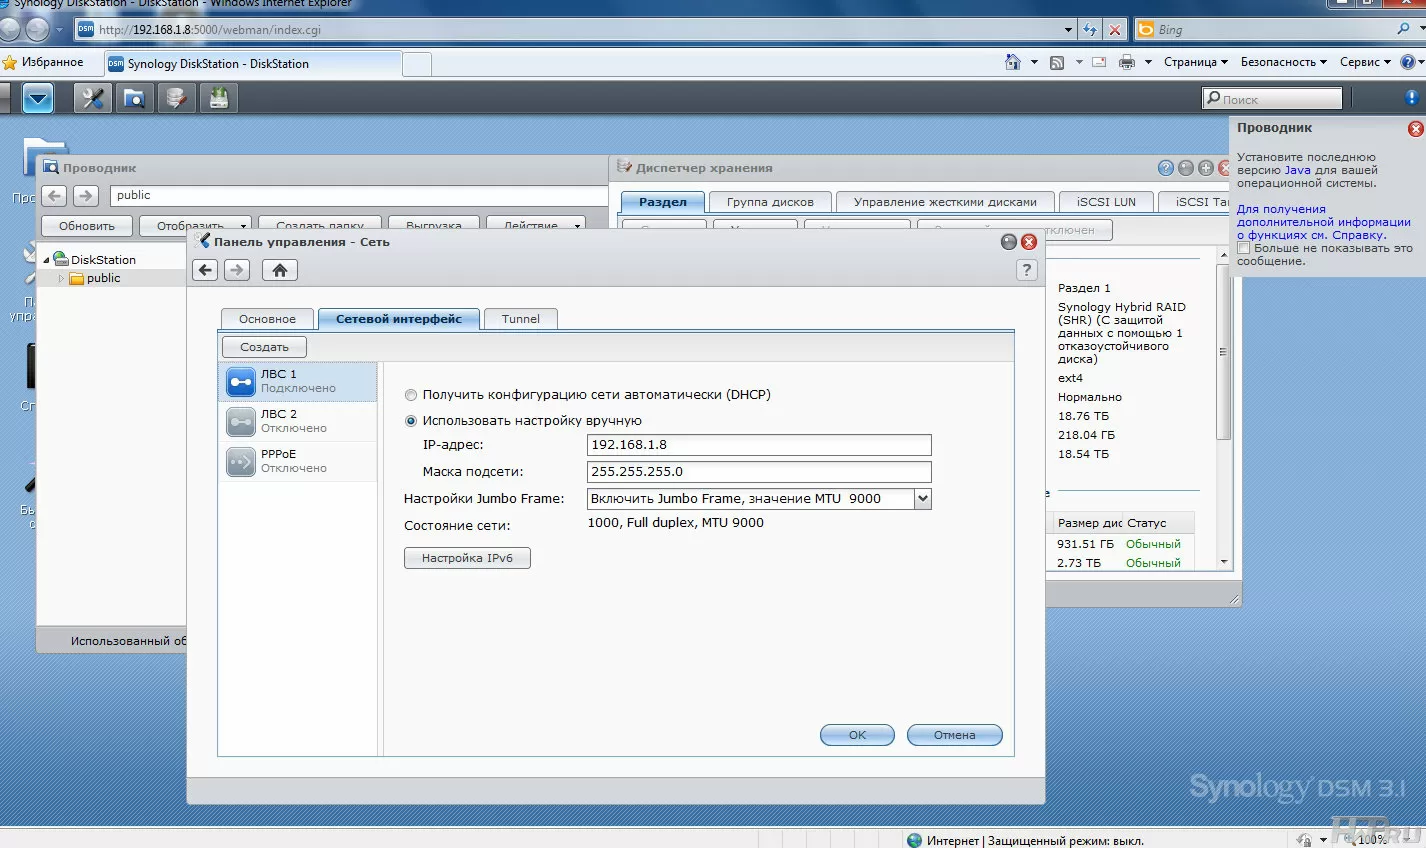Click the IE home icon
The height and width of the screenshot is (848, 1426).
pos(1013,62)
